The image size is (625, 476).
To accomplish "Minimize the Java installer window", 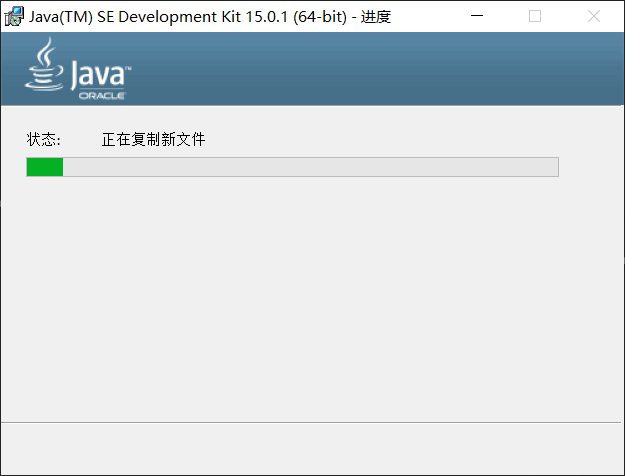I will coord(477,16).
